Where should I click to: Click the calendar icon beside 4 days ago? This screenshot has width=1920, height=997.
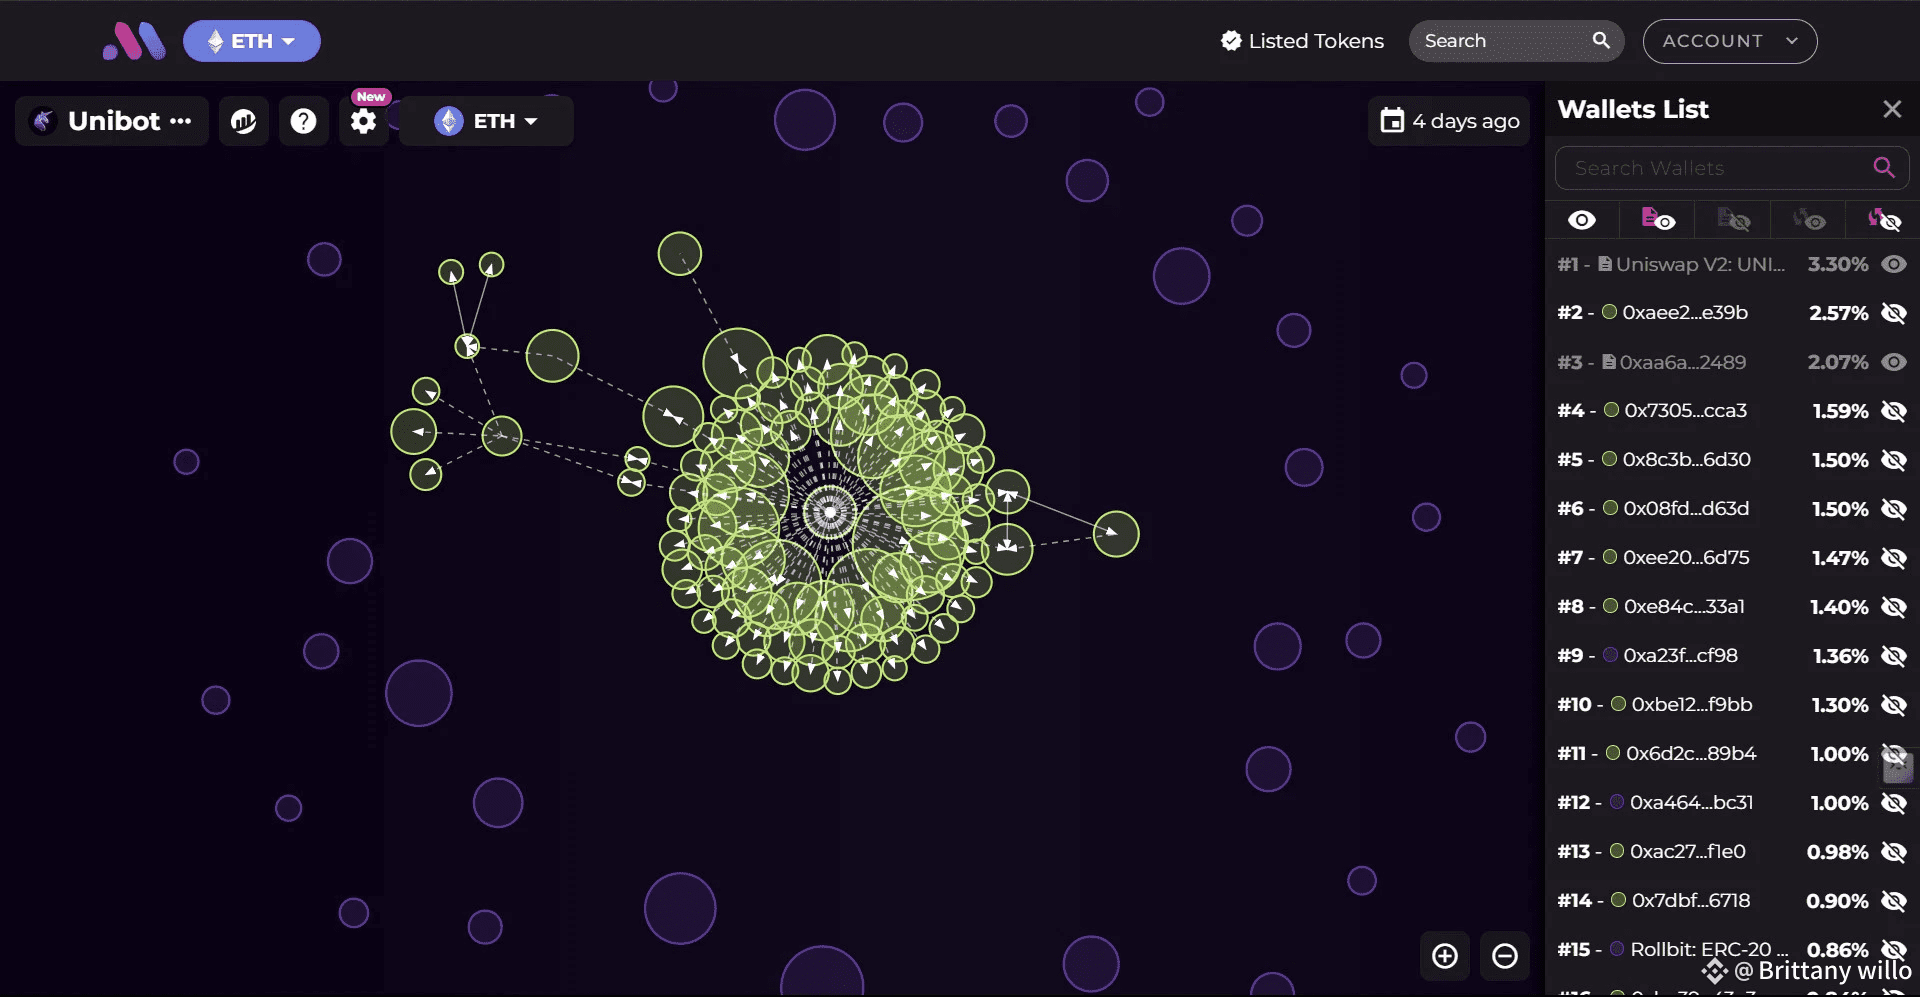coord(1392,120)
